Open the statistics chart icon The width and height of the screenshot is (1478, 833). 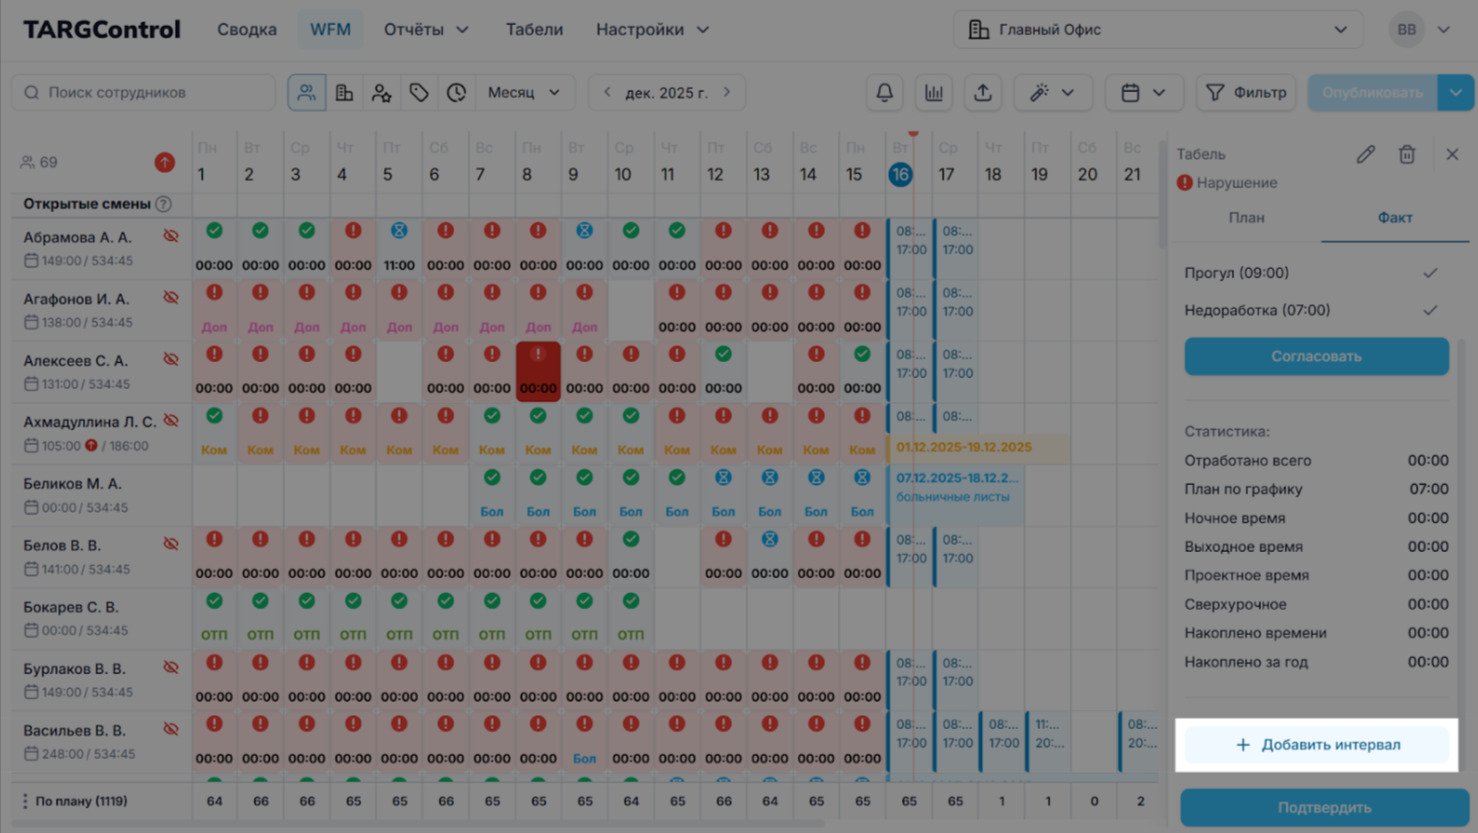933,93
